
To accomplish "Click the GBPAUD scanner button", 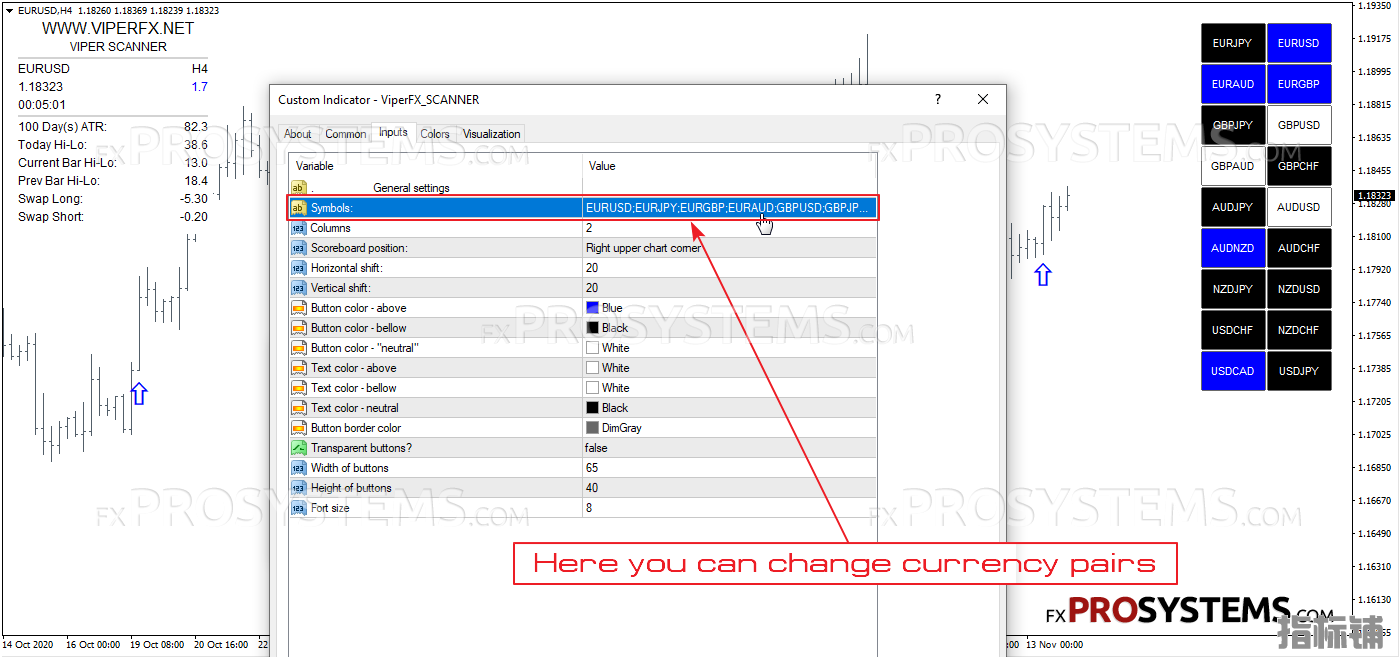I will pyautogui.click(x=1232, y=167).
